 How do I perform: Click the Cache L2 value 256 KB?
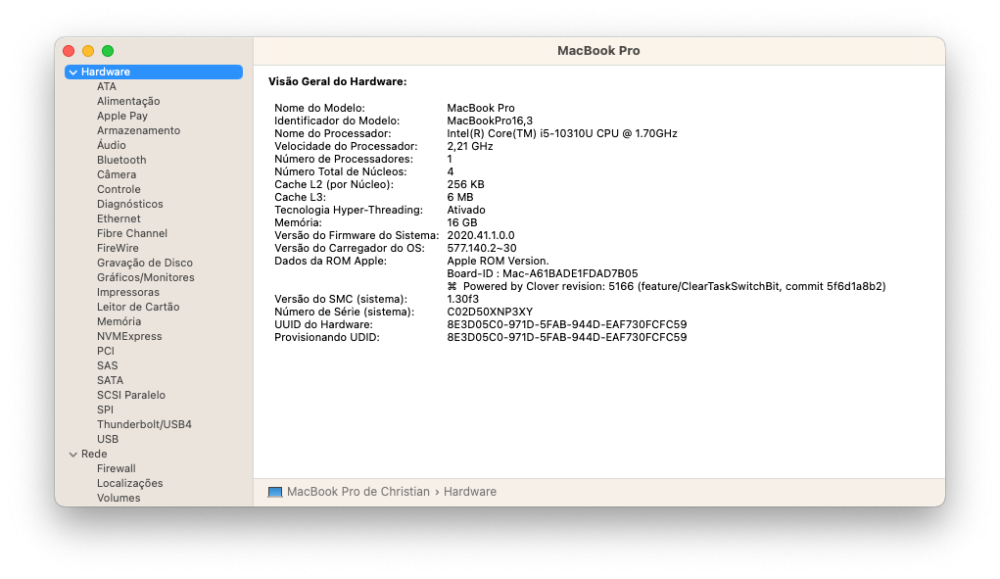pyautogui.click(x=466, y=184)
